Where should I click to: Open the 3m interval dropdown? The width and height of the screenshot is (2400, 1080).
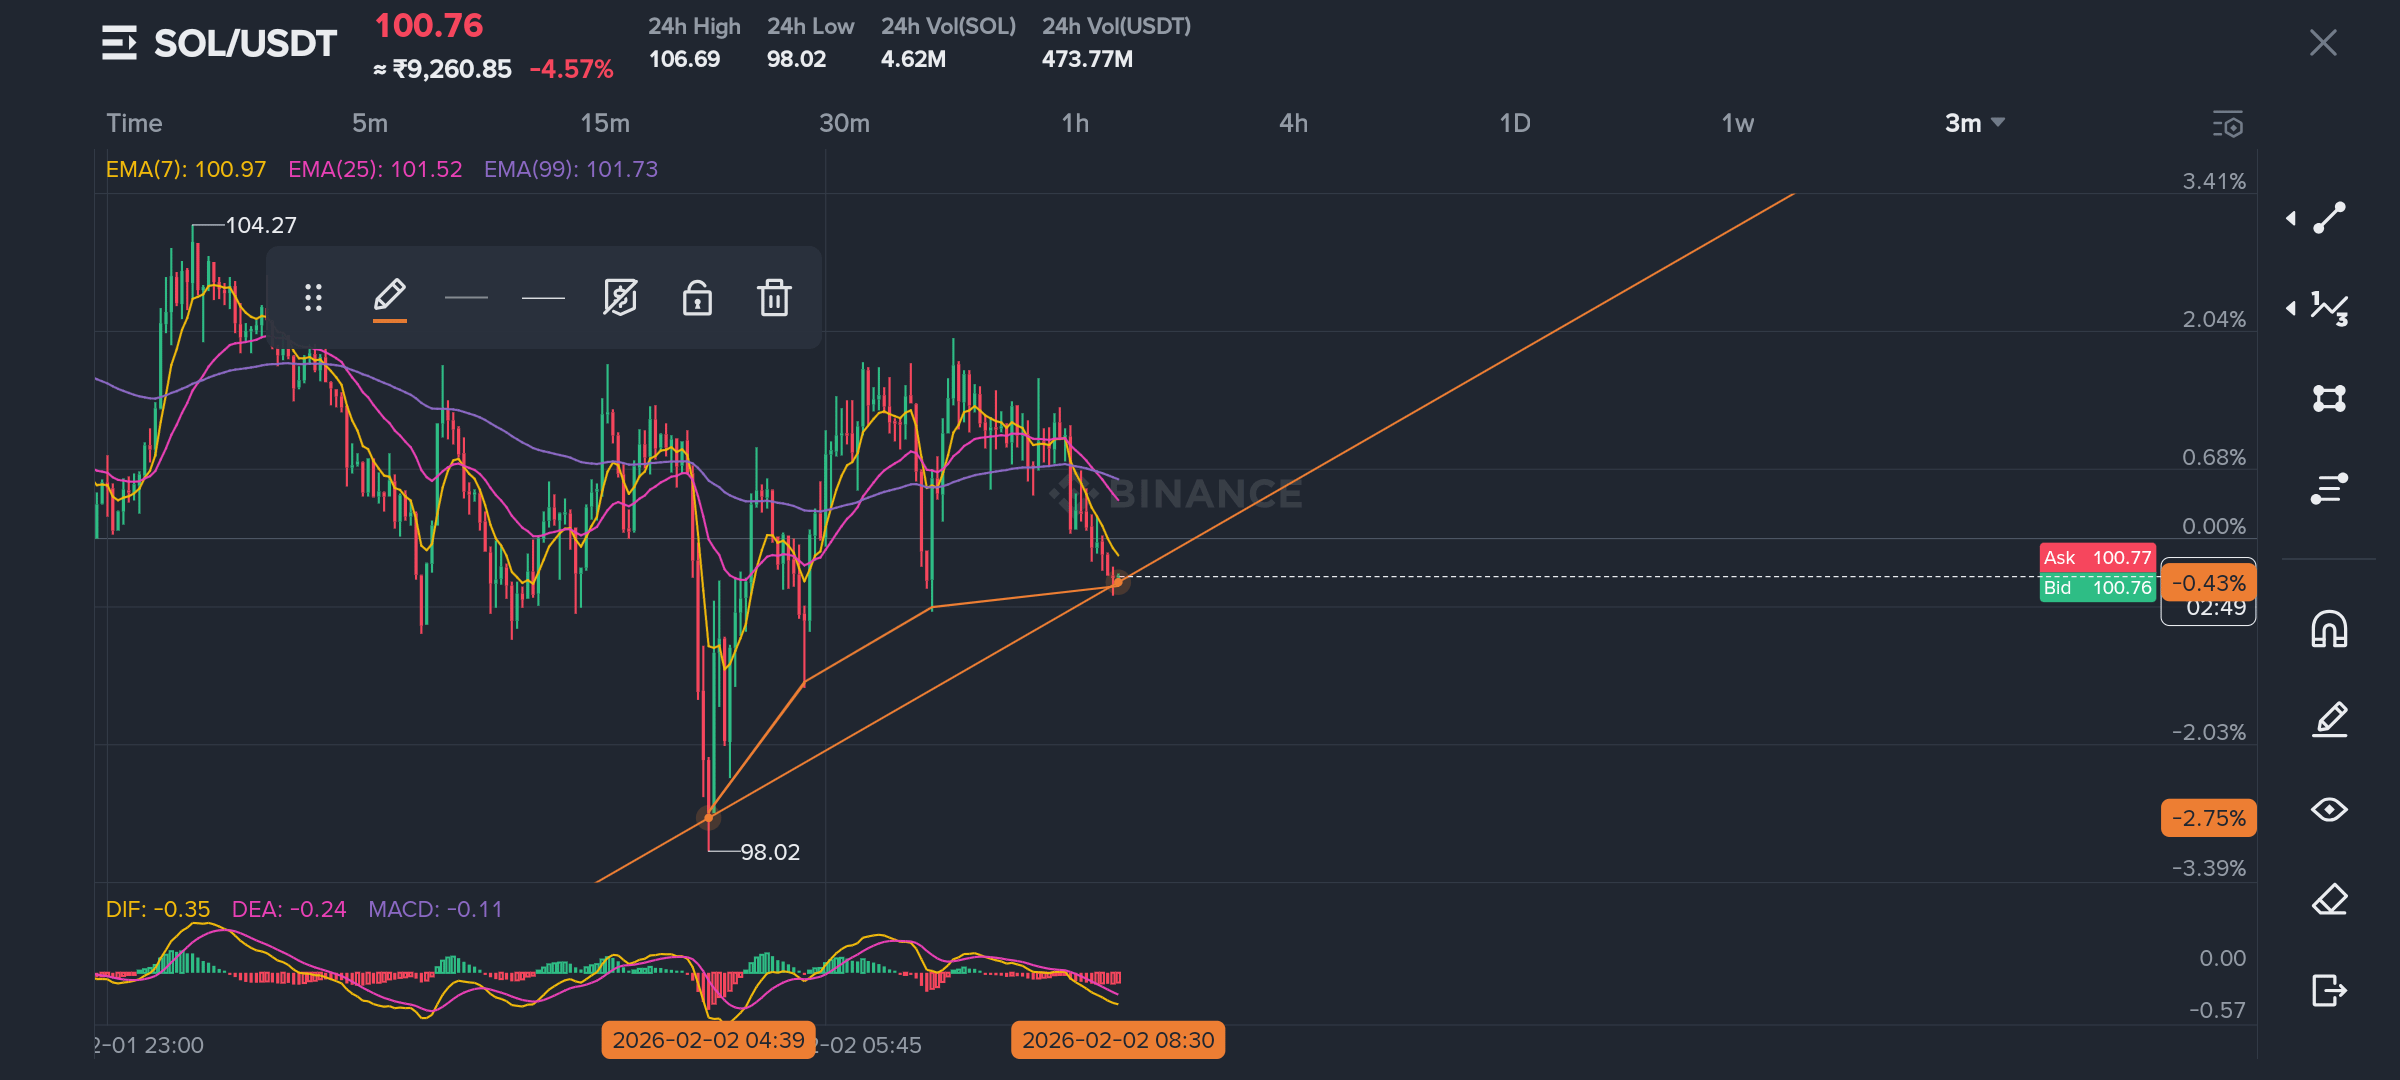coord(1974,123)
